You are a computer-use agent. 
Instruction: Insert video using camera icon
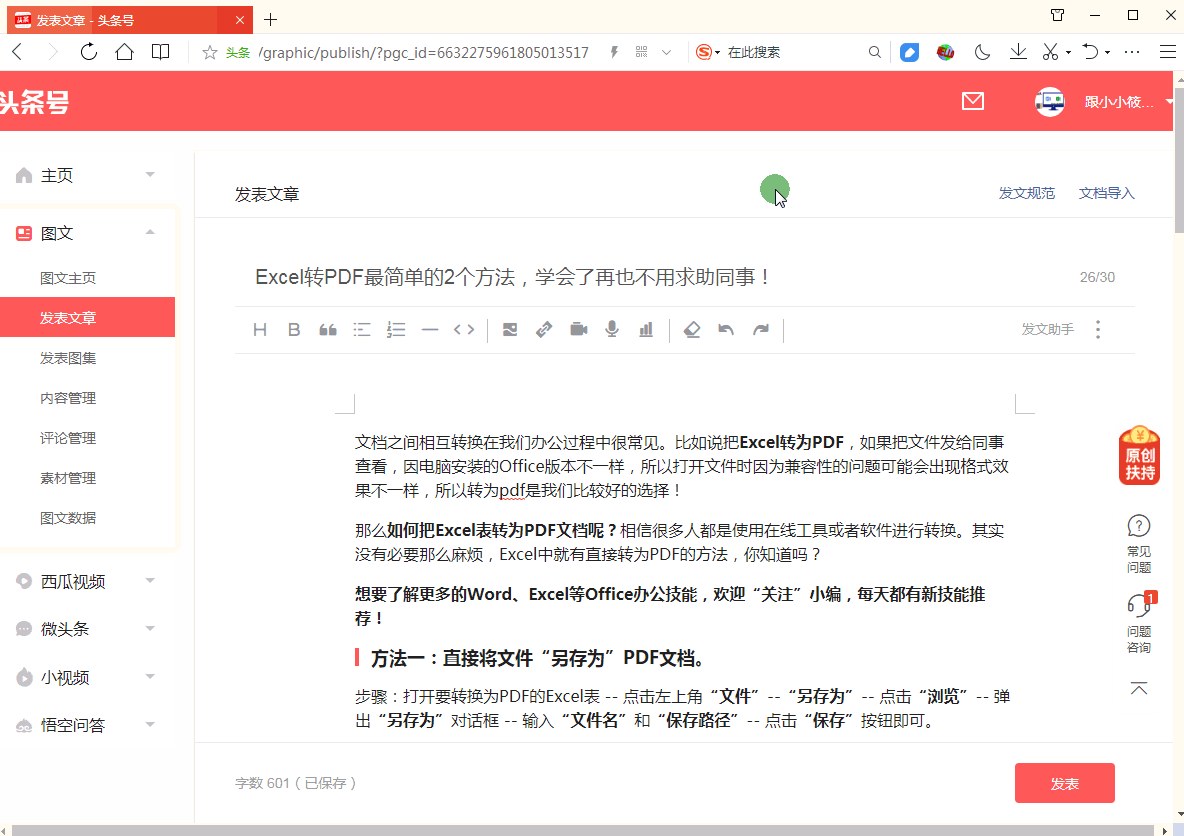(578, 330)
